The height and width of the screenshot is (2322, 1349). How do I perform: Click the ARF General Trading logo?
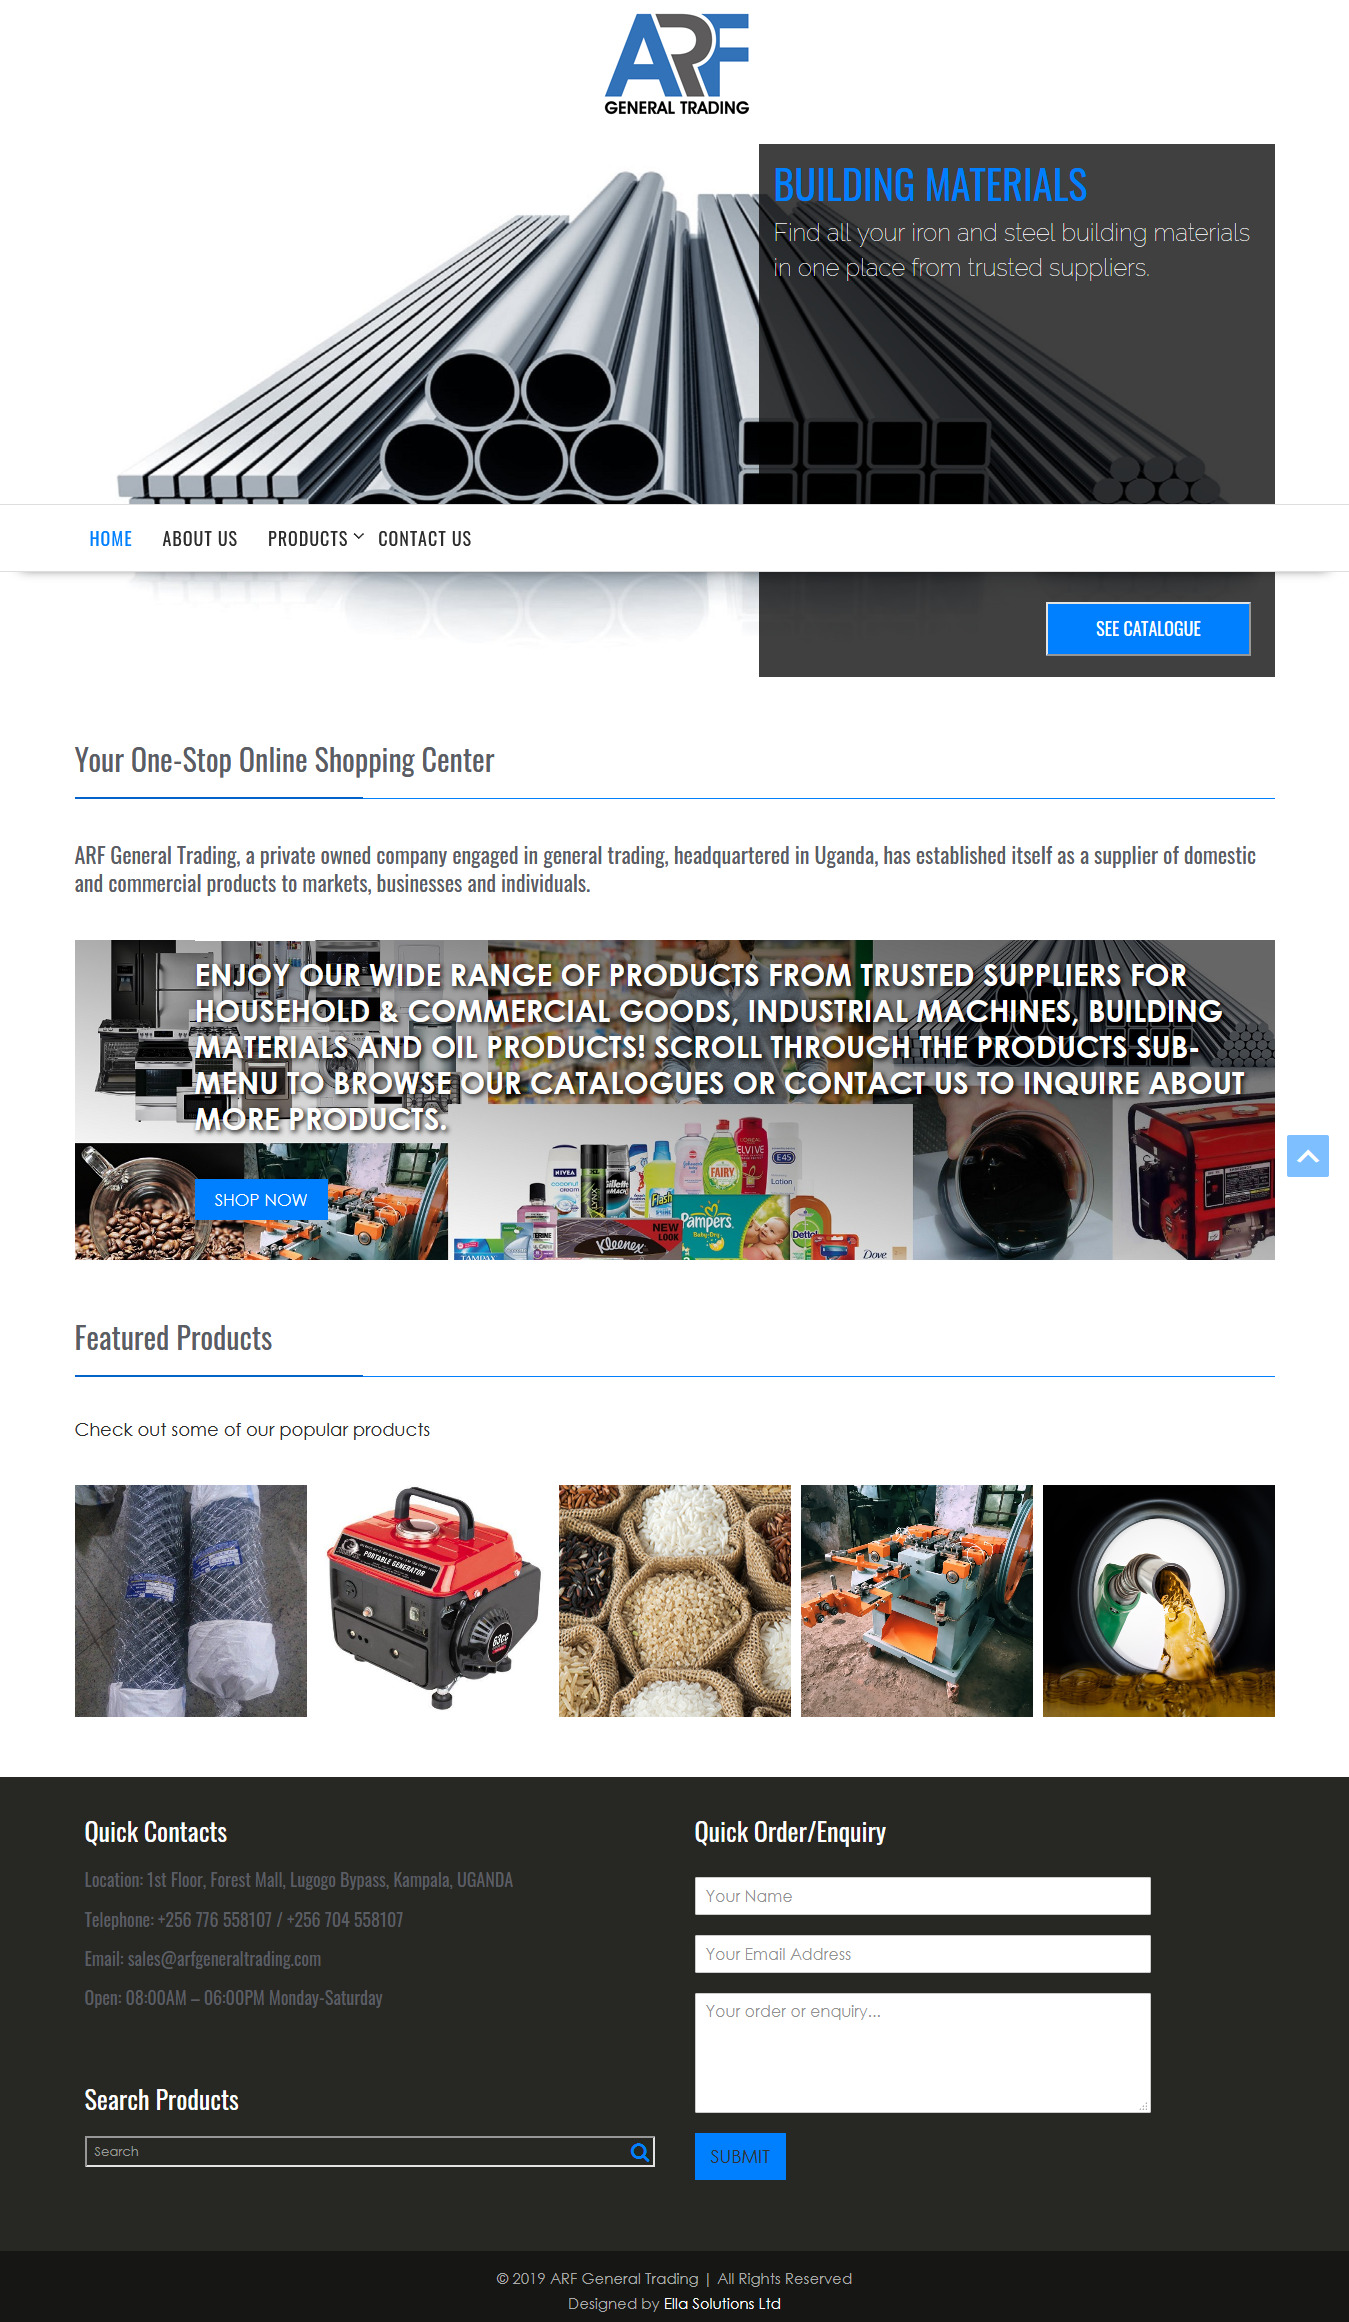(x=677, y=65)
